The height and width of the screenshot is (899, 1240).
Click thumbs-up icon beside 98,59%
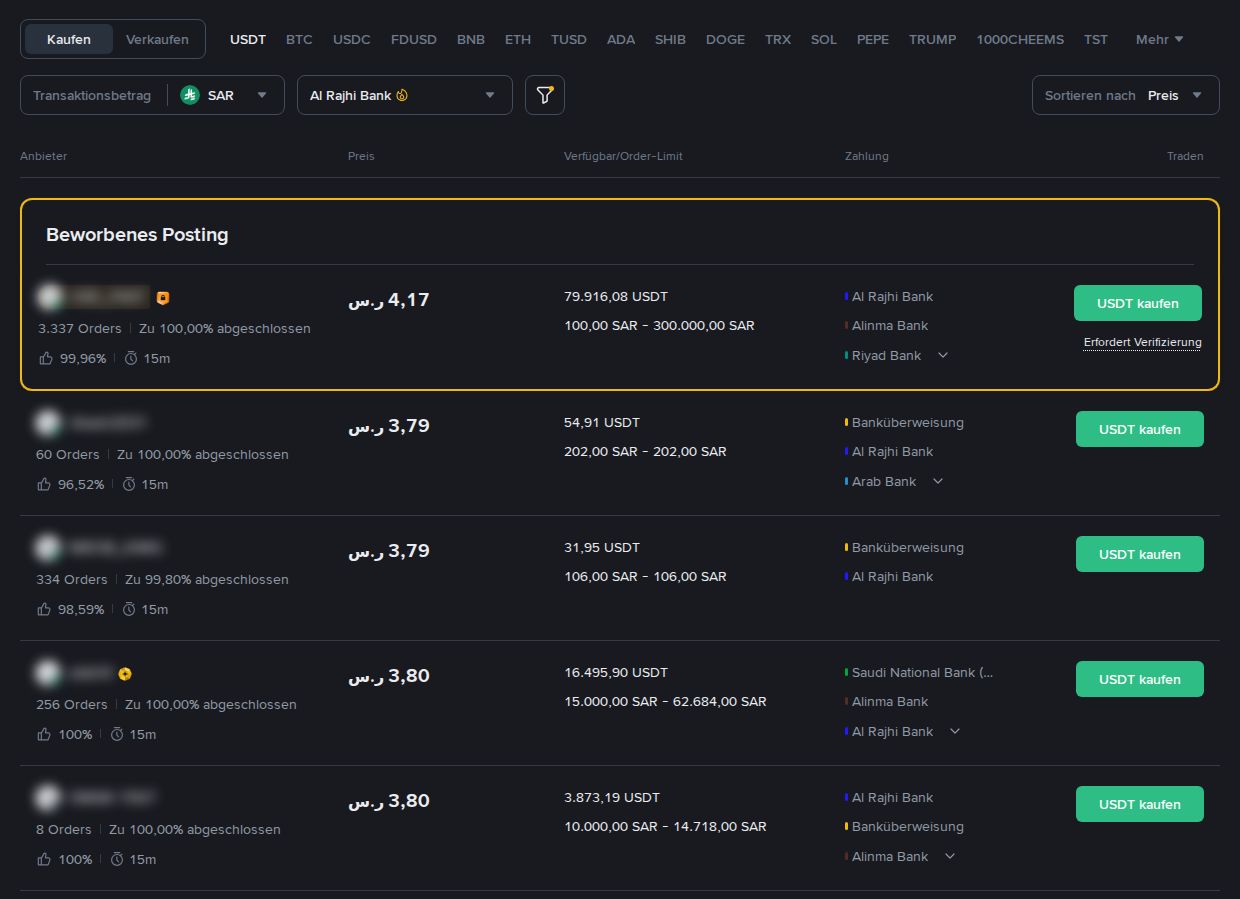[43, 609]
